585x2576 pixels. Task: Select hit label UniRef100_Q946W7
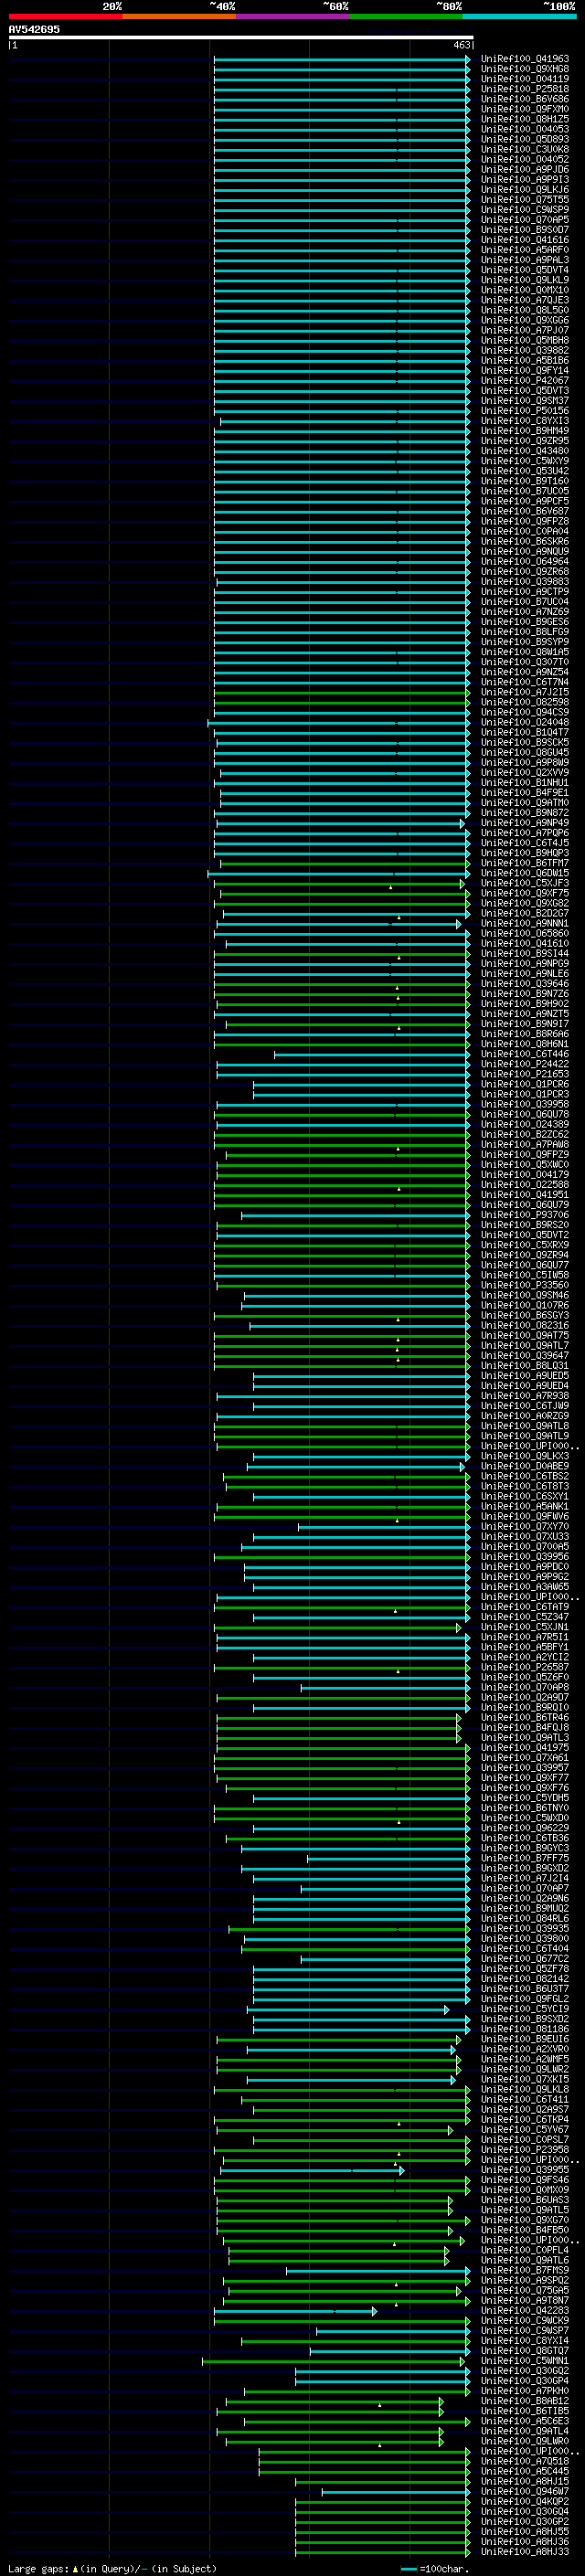[524, 2491]
